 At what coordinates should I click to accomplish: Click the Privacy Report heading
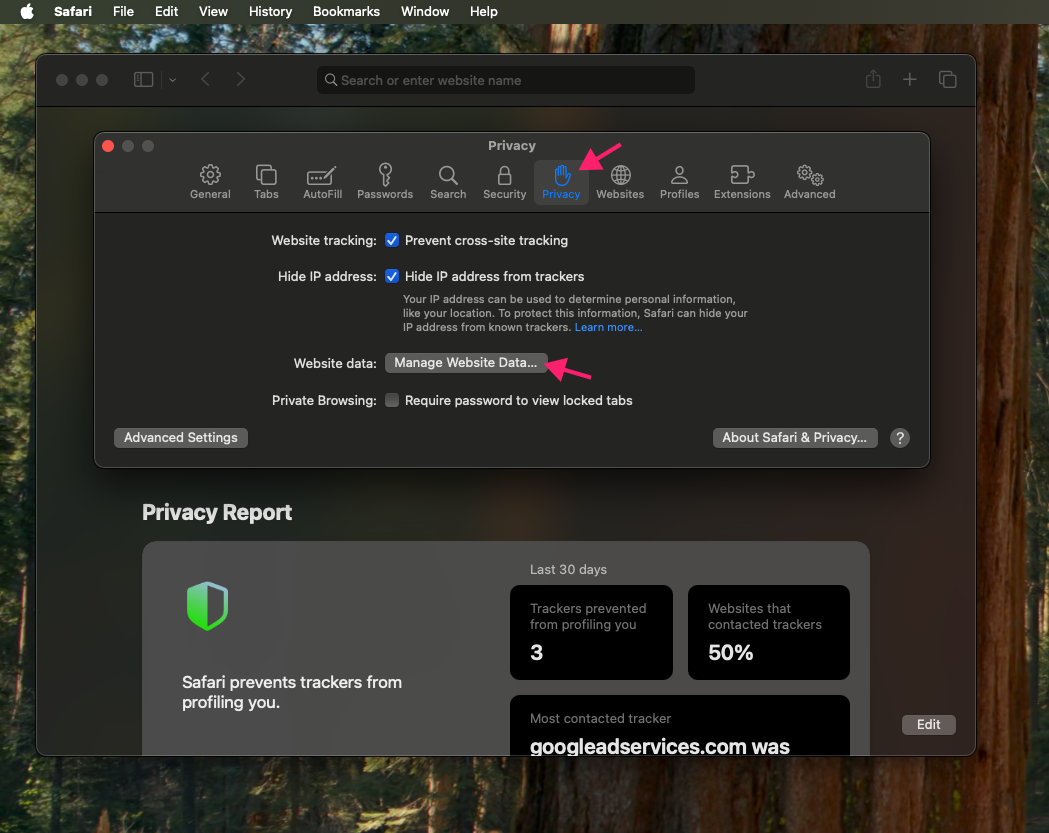pyautogui.click(x=217, y=513)
